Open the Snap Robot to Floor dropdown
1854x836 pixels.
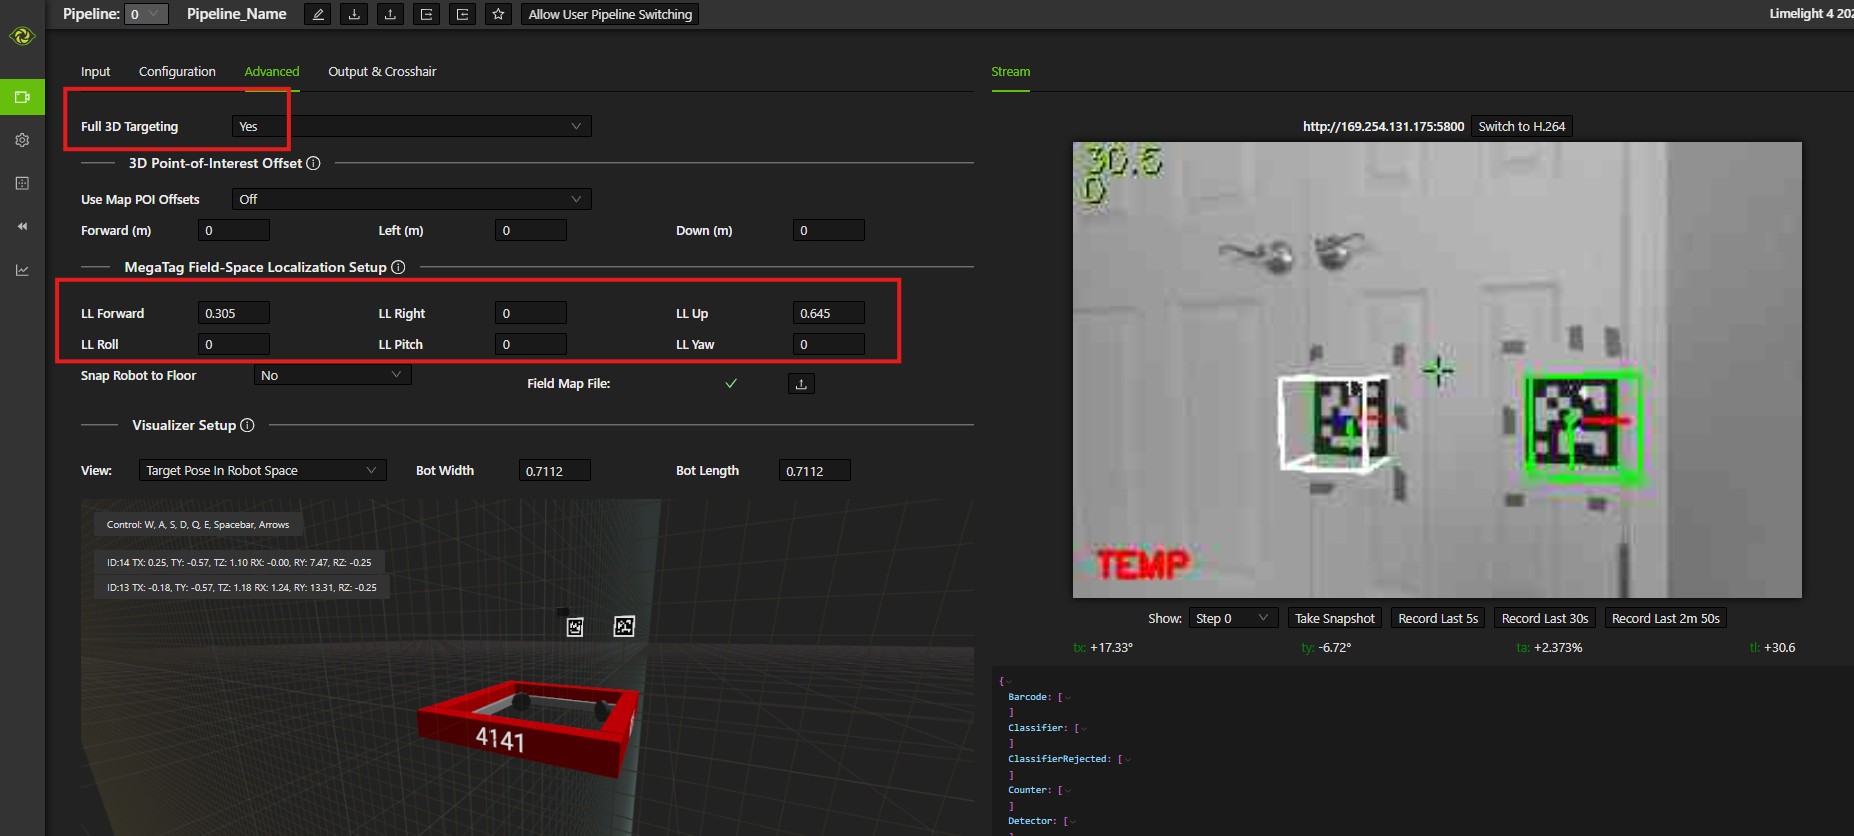click(332, 375)
